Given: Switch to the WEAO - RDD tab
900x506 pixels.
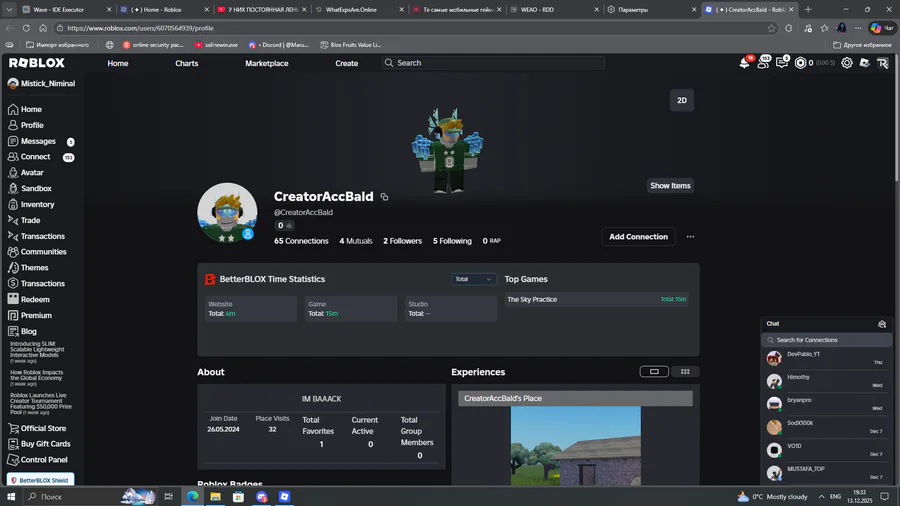Looking at the screenshot, I should [554, 10].
